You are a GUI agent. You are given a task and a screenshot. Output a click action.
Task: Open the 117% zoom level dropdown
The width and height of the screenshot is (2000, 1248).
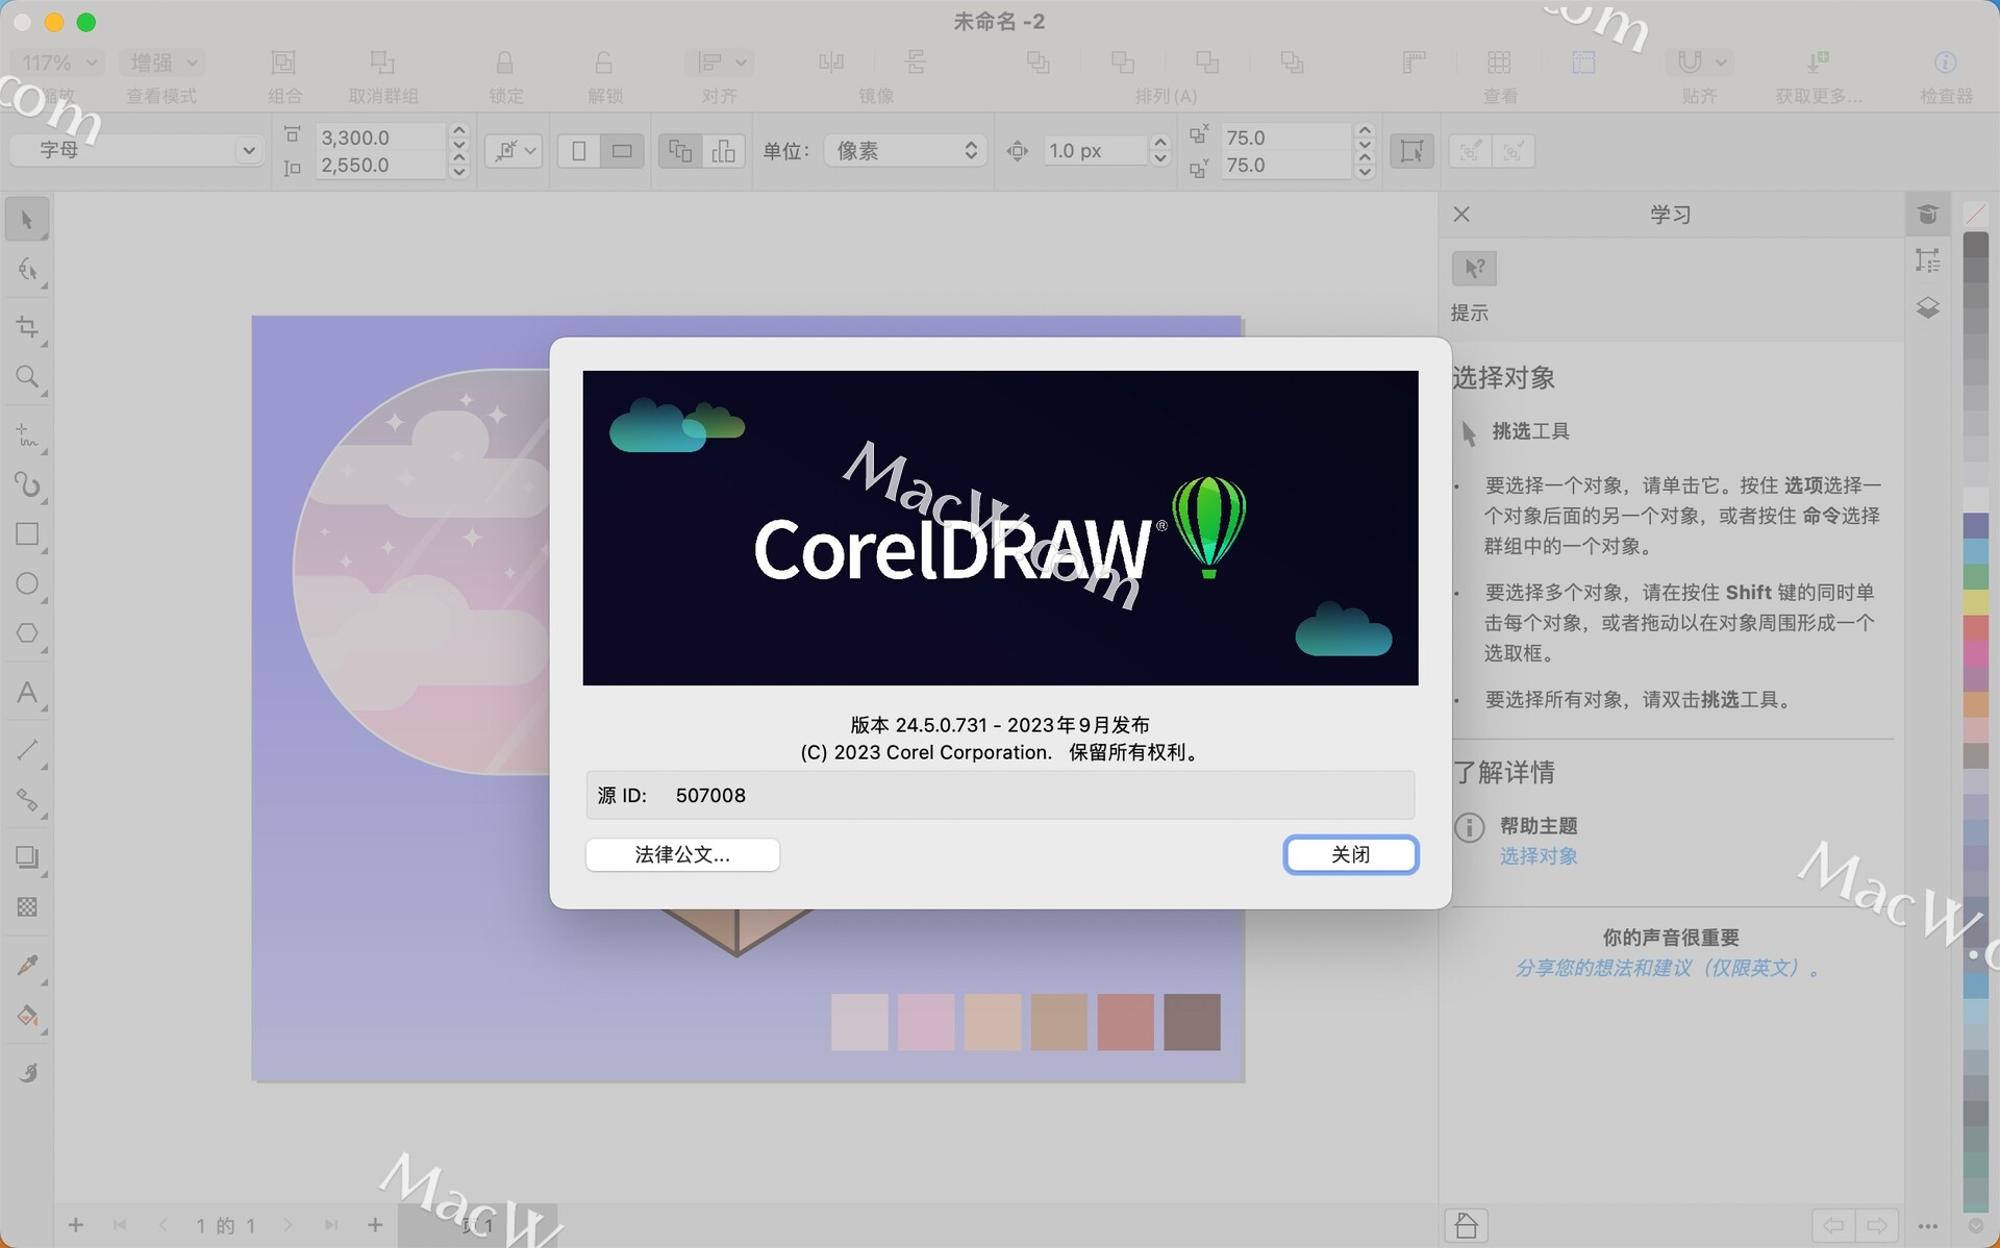[x=55, y=62]
